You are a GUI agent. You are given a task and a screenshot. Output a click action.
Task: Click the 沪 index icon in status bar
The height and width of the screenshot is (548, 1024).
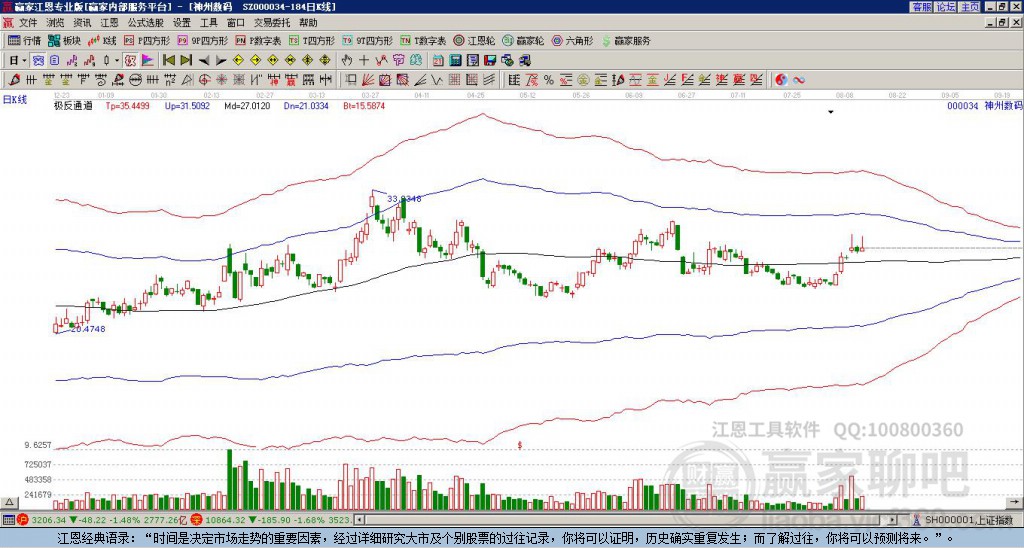pos(23,520)
